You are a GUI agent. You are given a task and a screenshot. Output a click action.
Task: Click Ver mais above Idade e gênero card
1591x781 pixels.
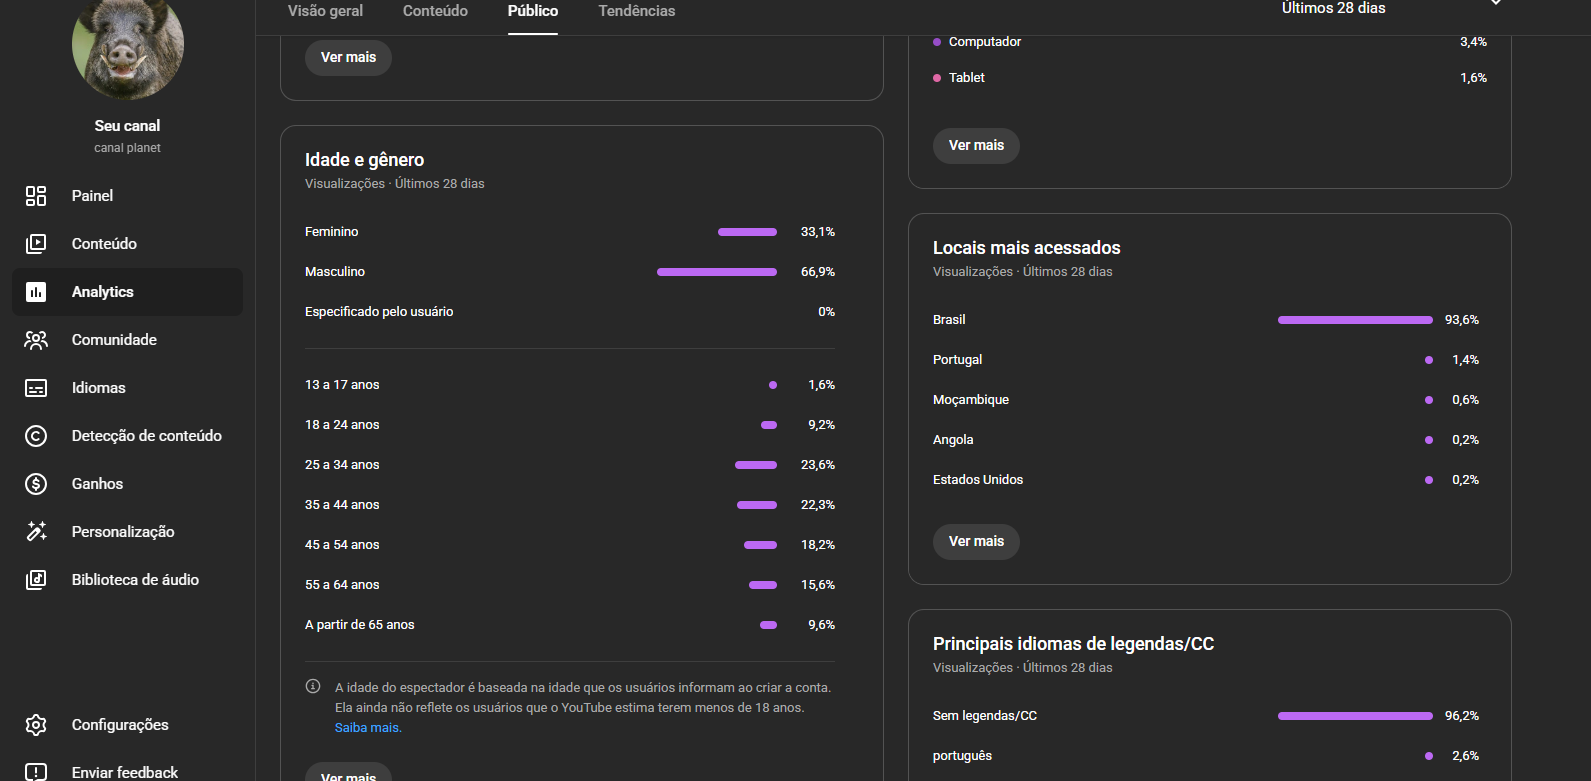[348, 58]
